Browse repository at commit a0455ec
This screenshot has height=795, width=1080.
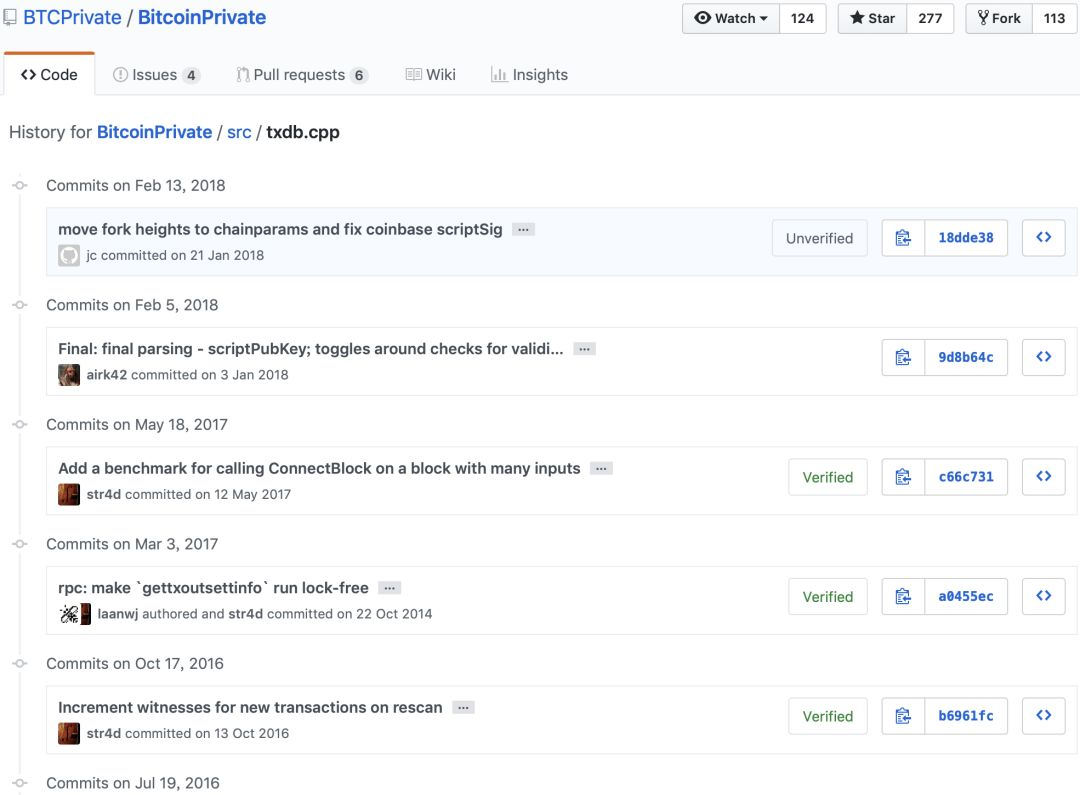[1043, 596]
